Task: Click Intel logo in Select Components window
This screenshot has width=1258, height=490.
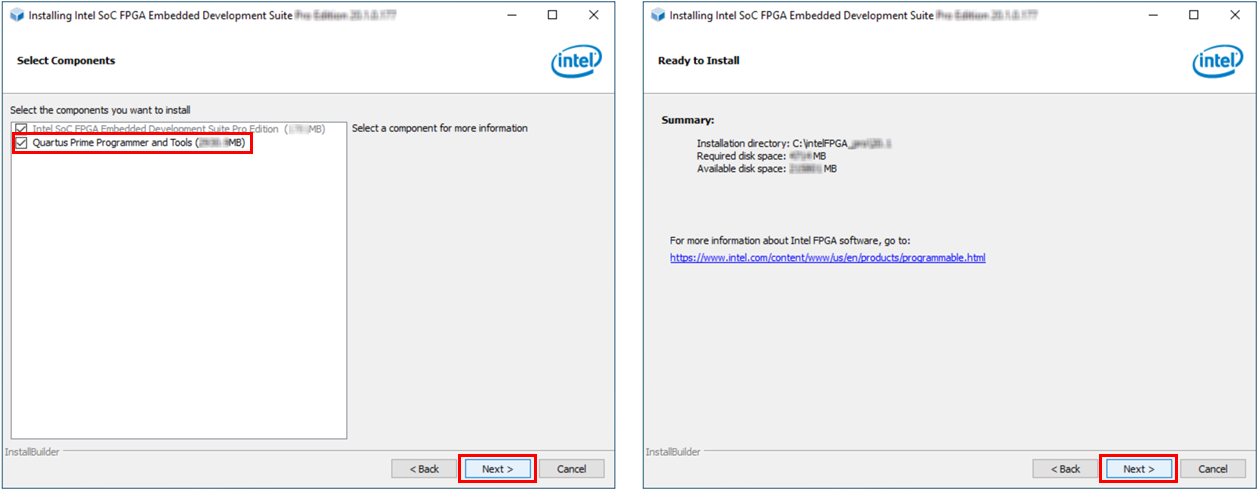Action: point(576,61)
